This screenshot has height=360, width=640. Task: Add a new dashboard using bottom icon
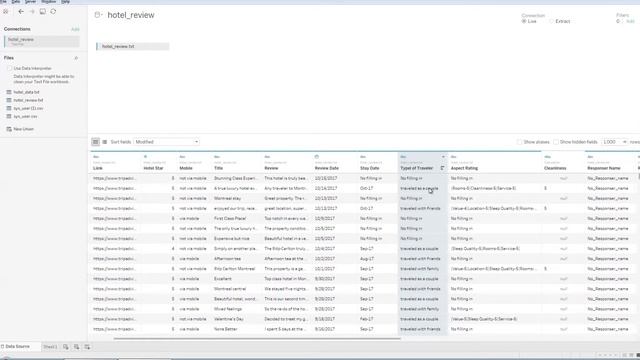(76, 347)
